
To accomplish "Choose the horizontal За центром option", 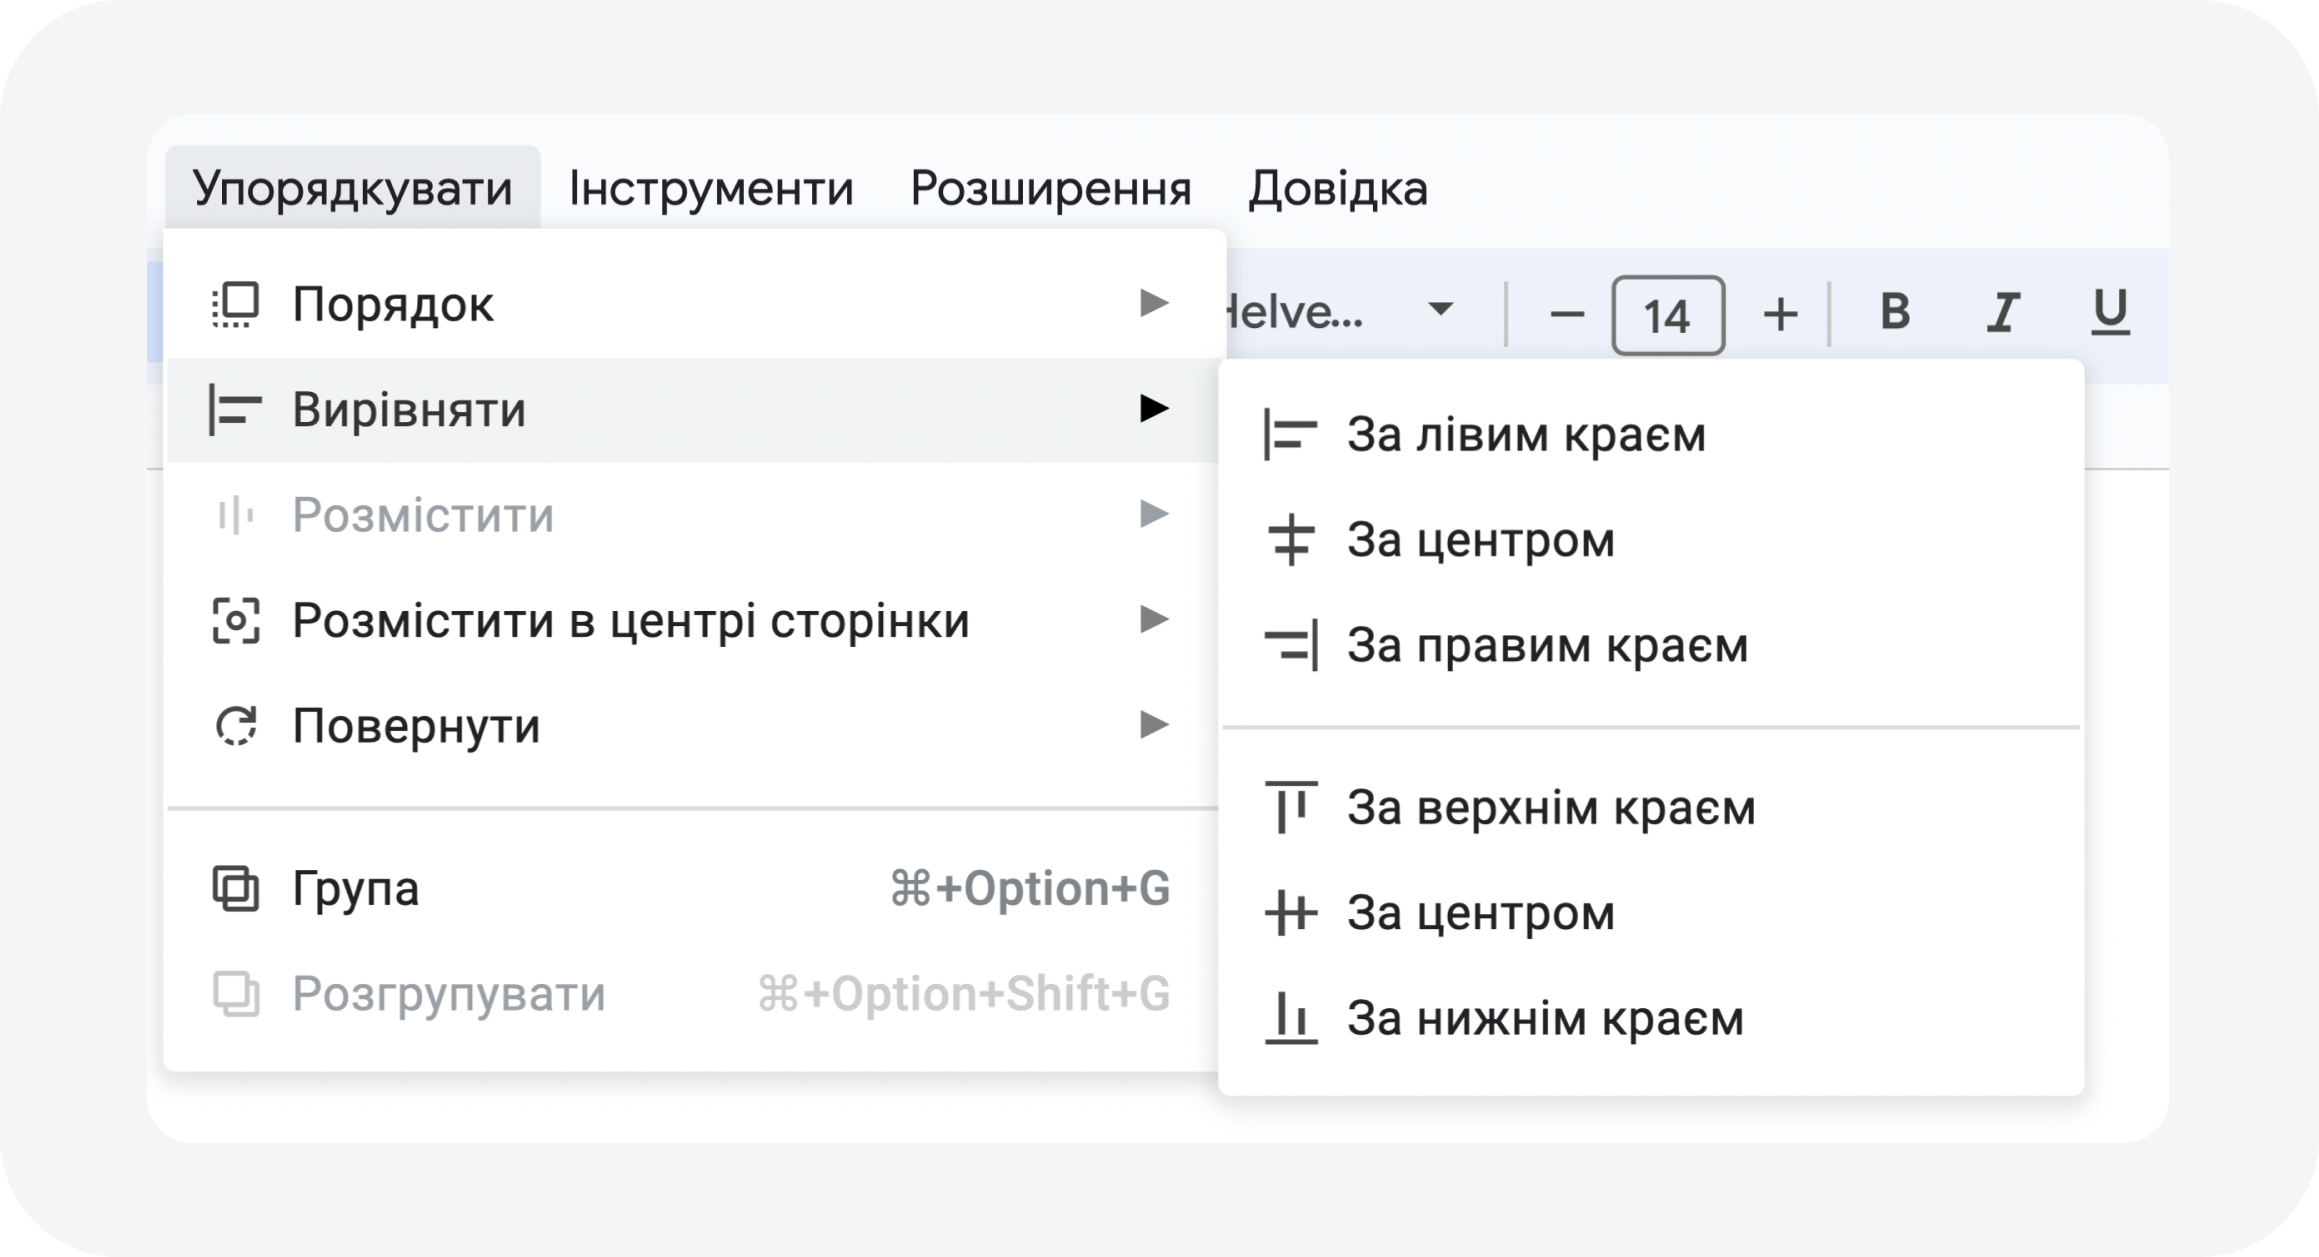I will (x=1652, y=540).
